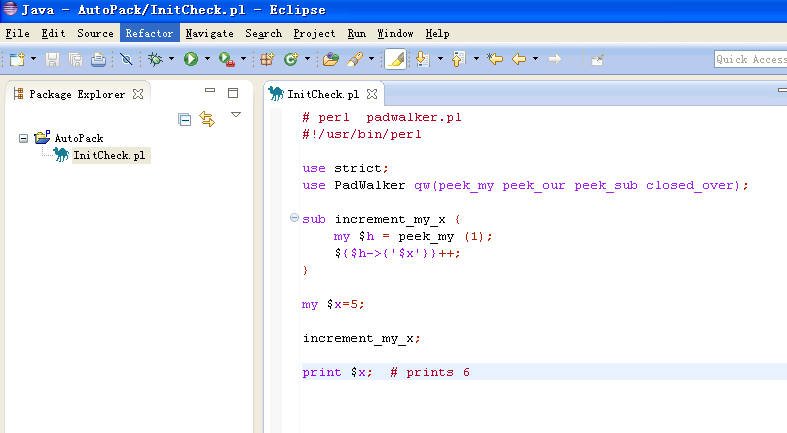The image size is (787, 433).
Task: Click the '#!/usr/bin/perl' shebang line
Action: click(x=362, y=134)
